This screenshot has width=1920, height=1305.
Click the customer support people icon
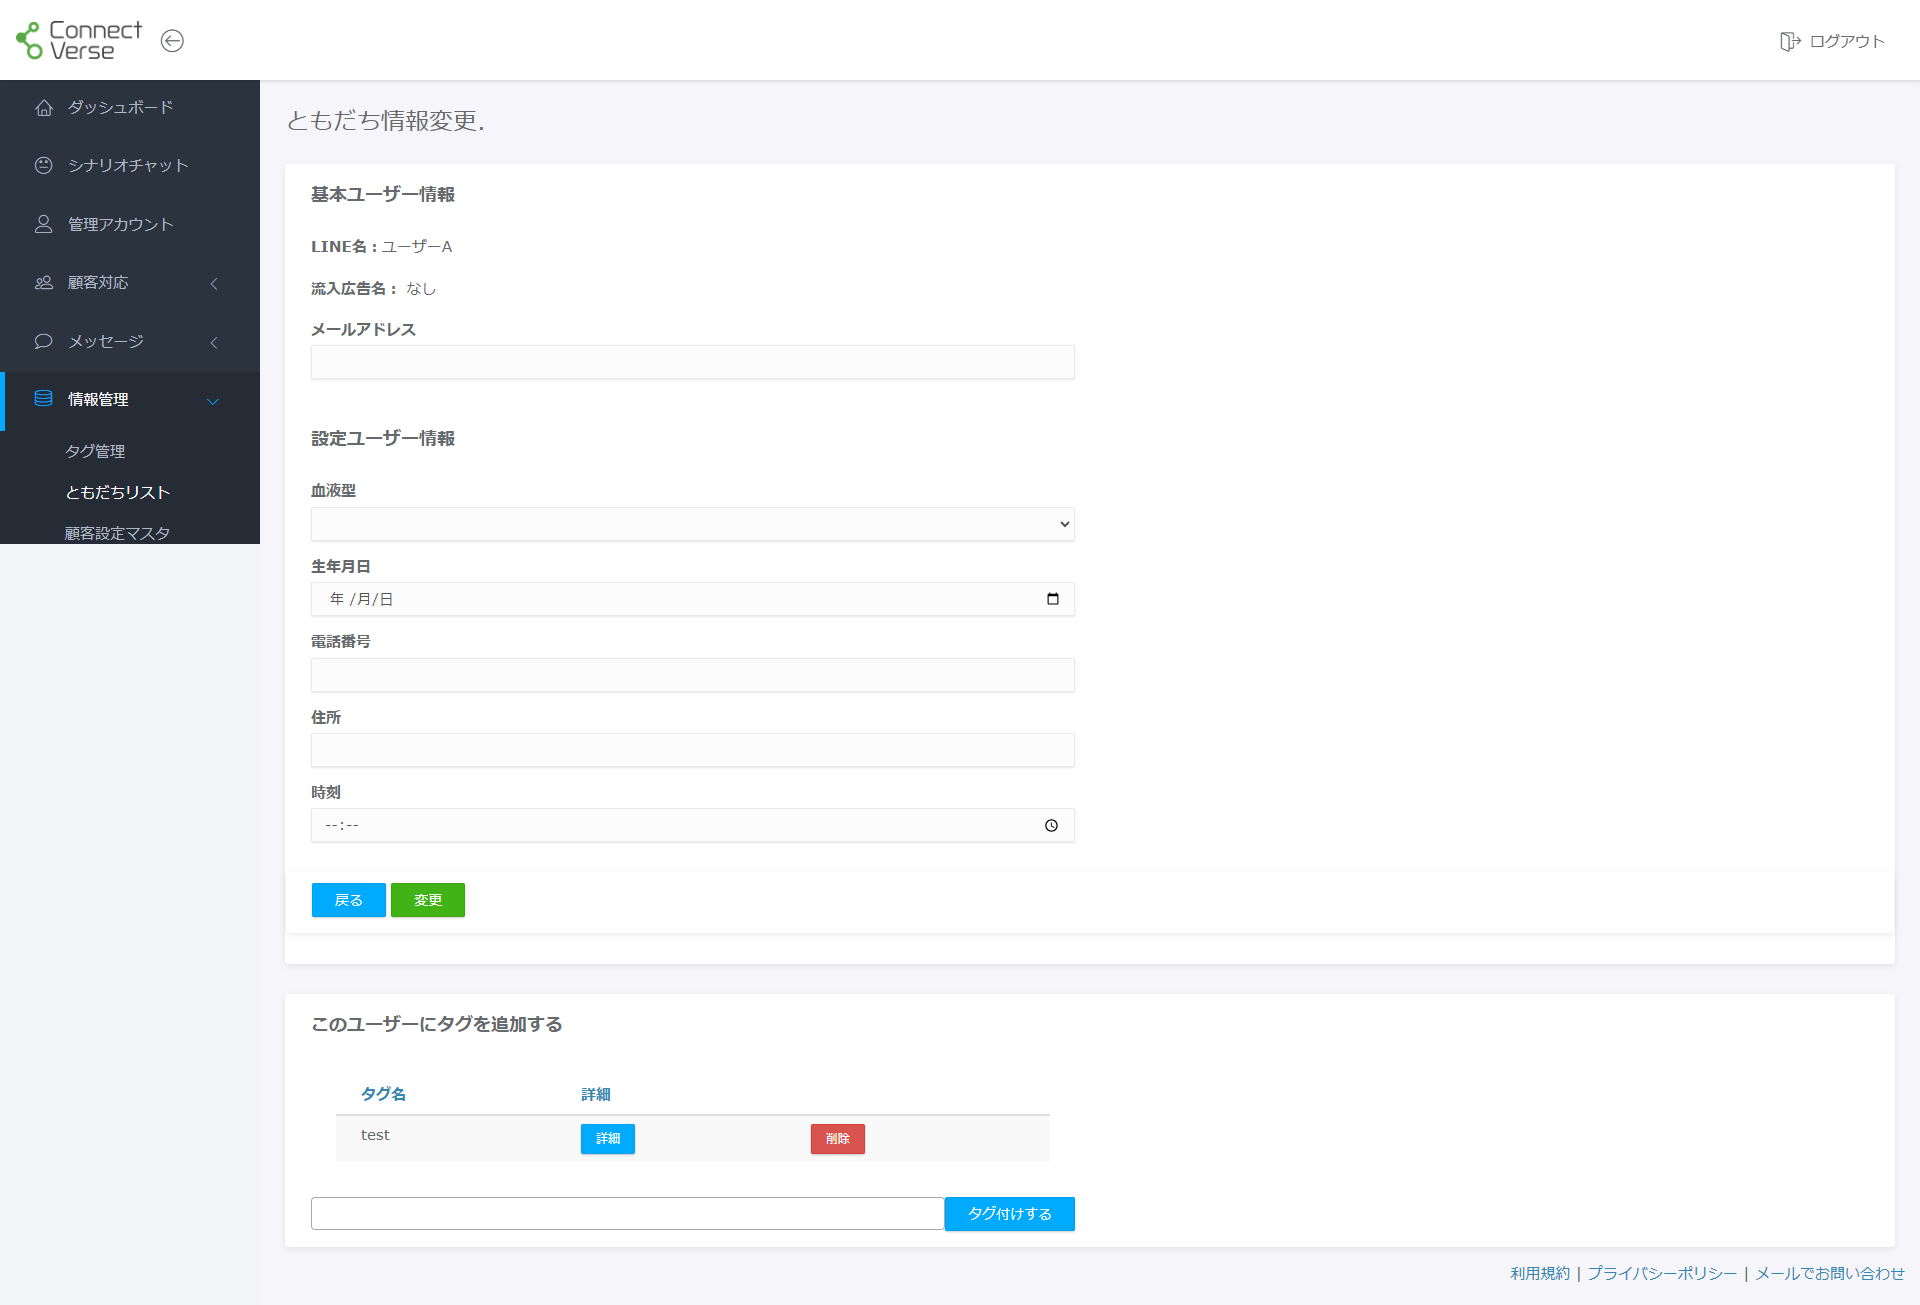(44, 282)
